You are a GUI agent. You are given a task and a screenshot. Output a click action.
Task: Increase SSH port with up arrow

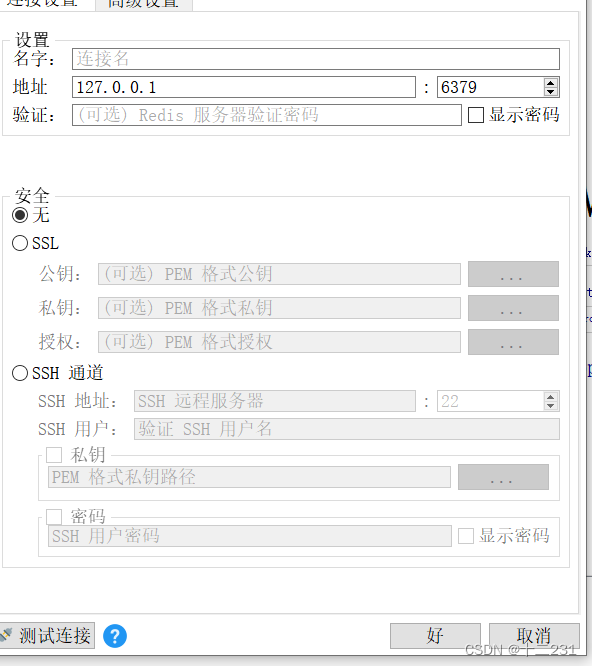[551, 397]
